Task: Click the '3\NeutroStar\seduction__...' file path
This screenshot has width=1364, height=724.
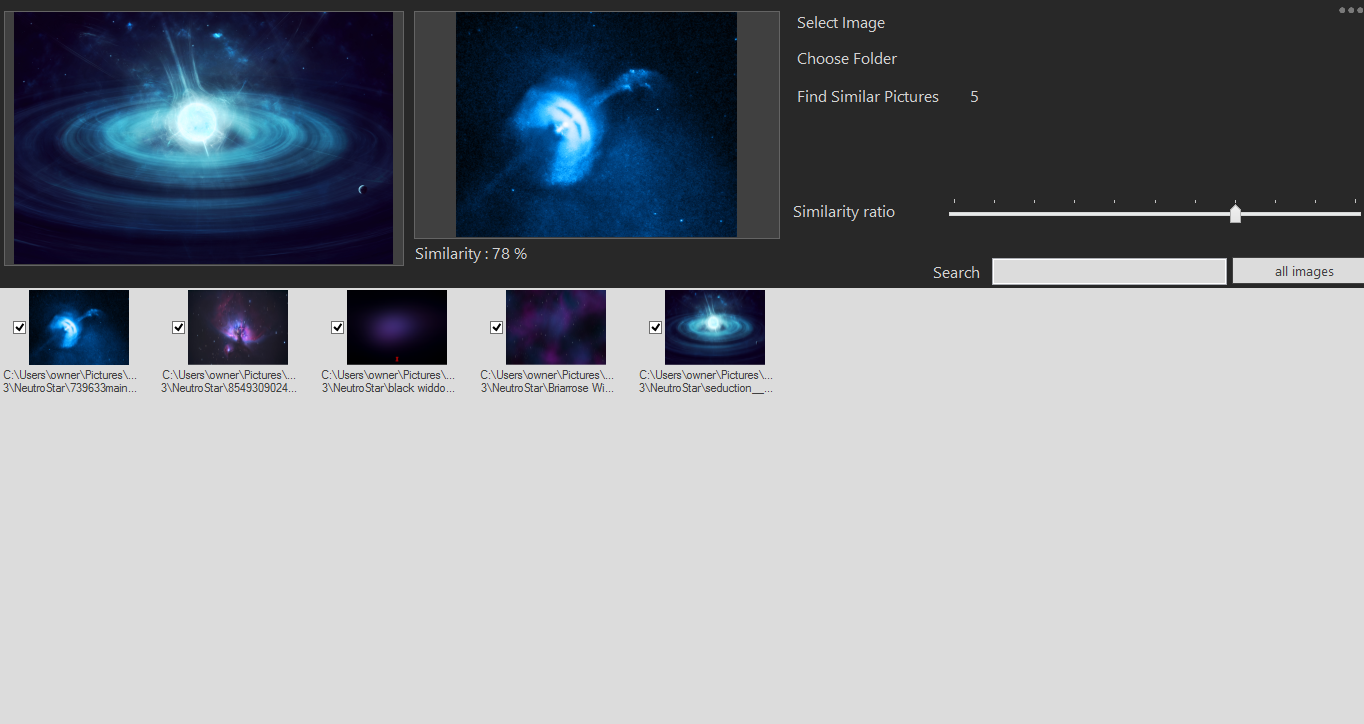Action: [x=706, y=388]
